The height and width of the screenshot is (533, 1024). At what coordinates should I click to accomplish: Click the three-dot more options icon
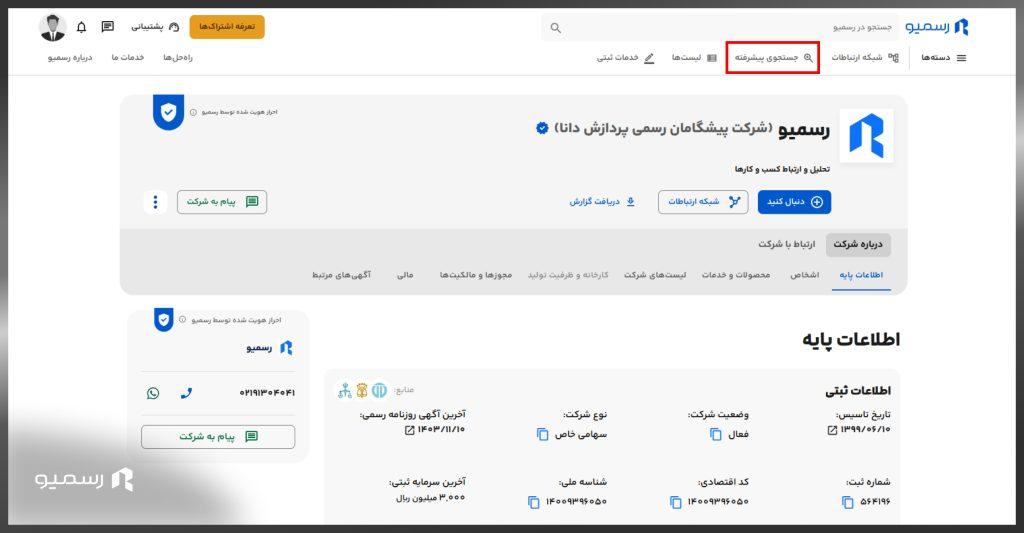pyautogui.click(x=155, y=202)
